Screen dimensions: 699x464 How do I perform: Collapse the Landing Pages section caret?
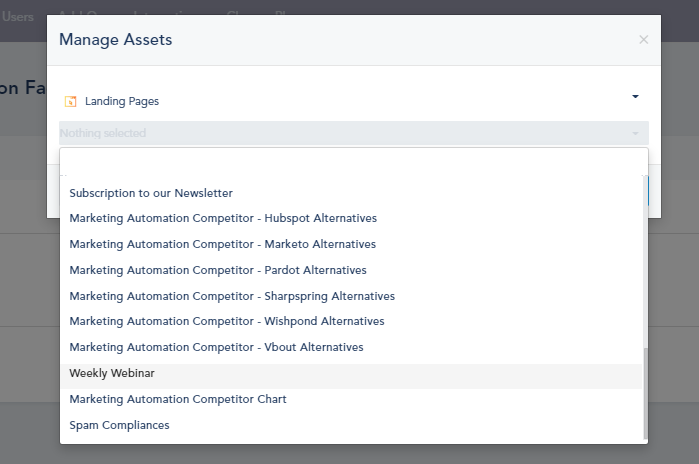[635, 97]
